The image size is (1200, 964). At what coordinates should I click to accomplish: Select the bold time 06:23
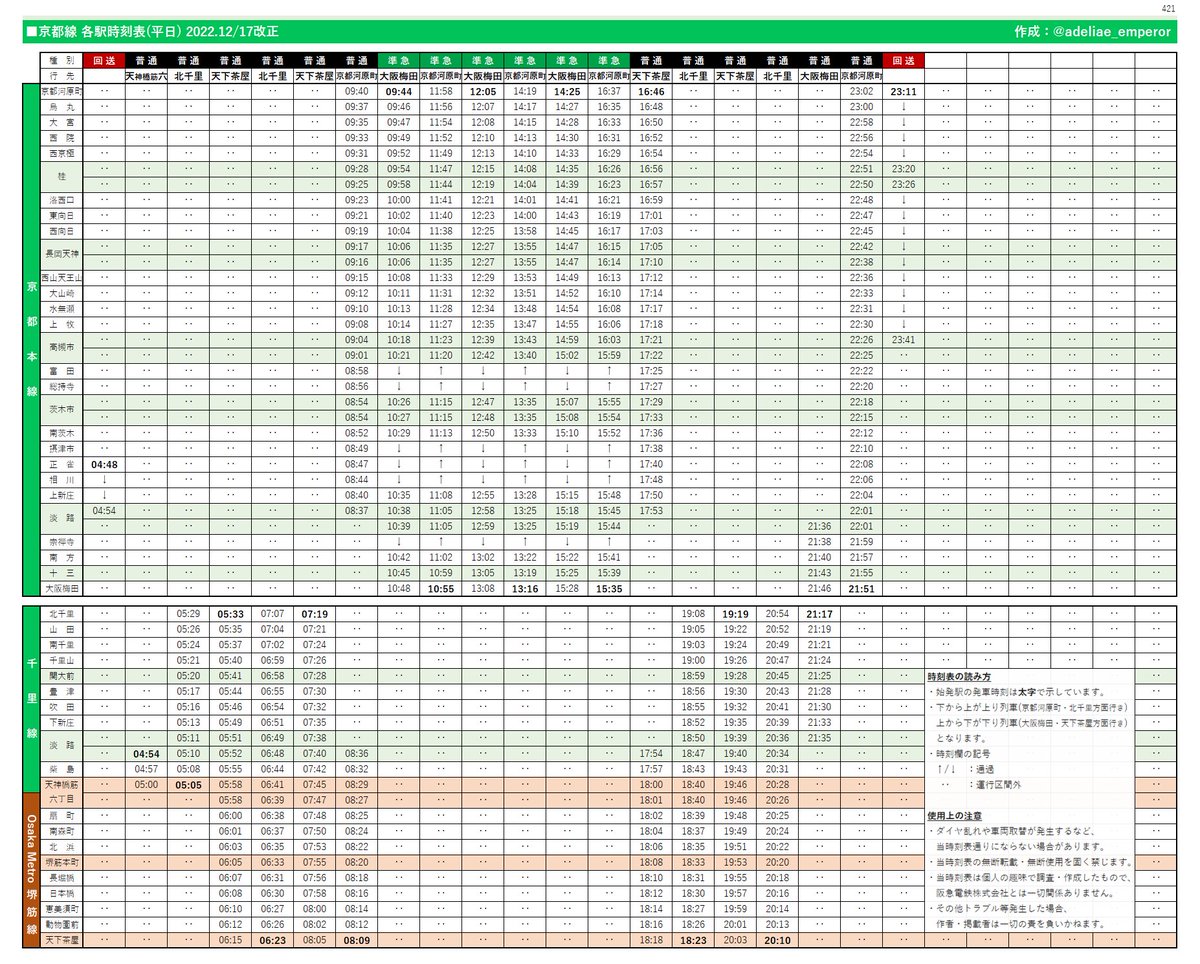[273, 940]
